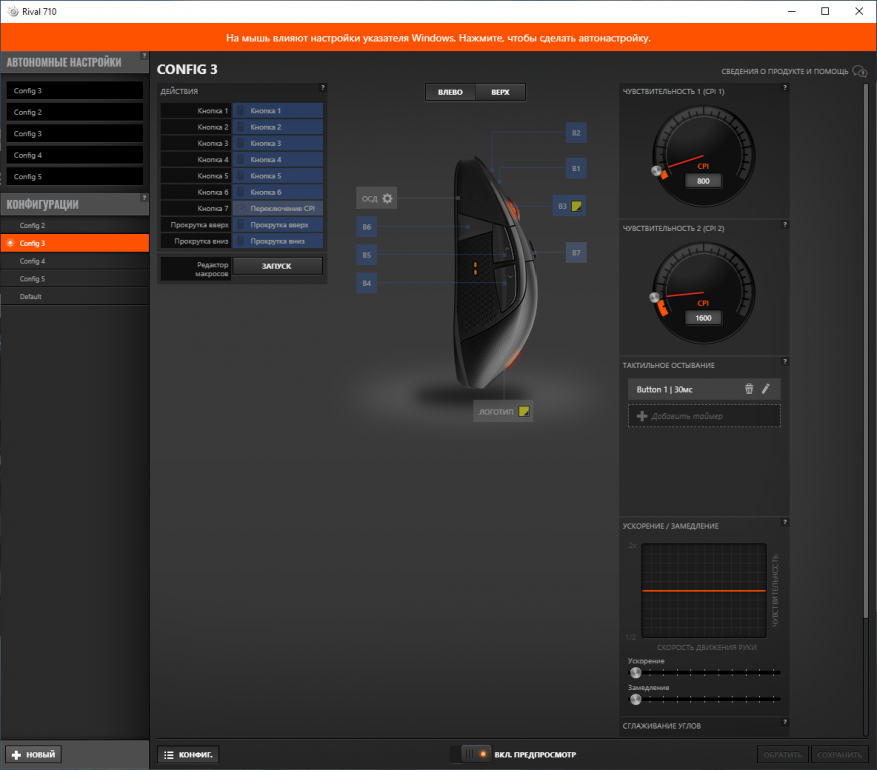Click the acceleration curve graph
877x770 pixels.
click(704, 591)
